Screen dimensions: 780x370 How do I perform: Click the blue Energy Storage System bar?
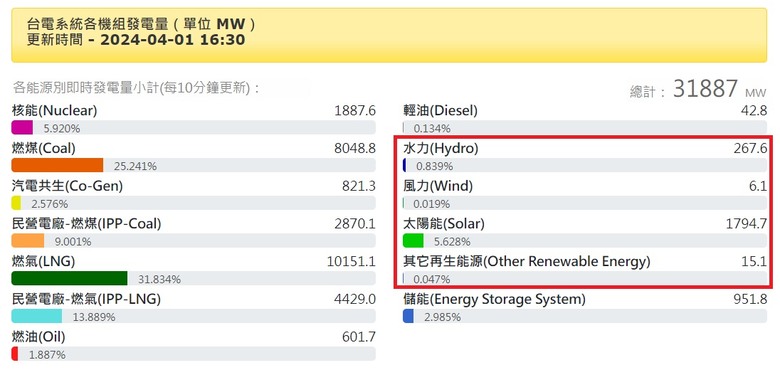[408, 316]
